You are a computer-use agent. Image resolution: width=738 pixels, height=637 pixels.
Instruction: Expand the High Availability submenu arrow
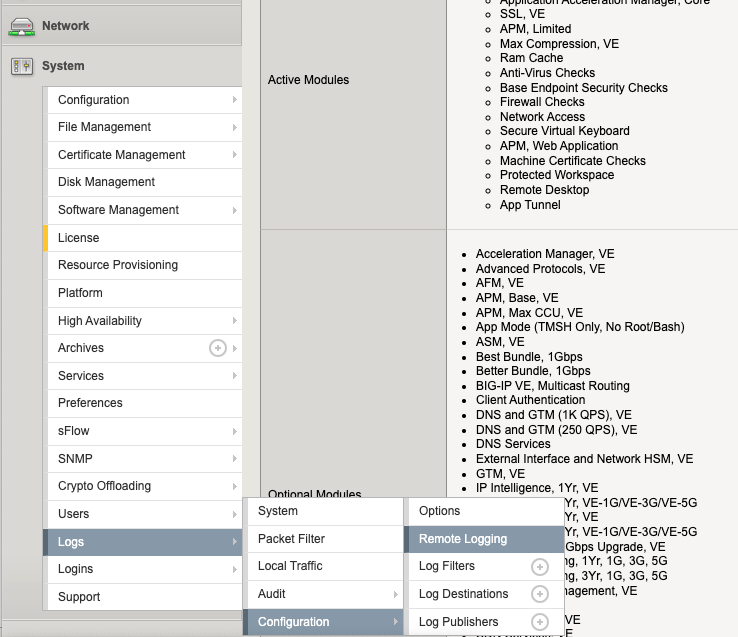click(x=234, y=321)
